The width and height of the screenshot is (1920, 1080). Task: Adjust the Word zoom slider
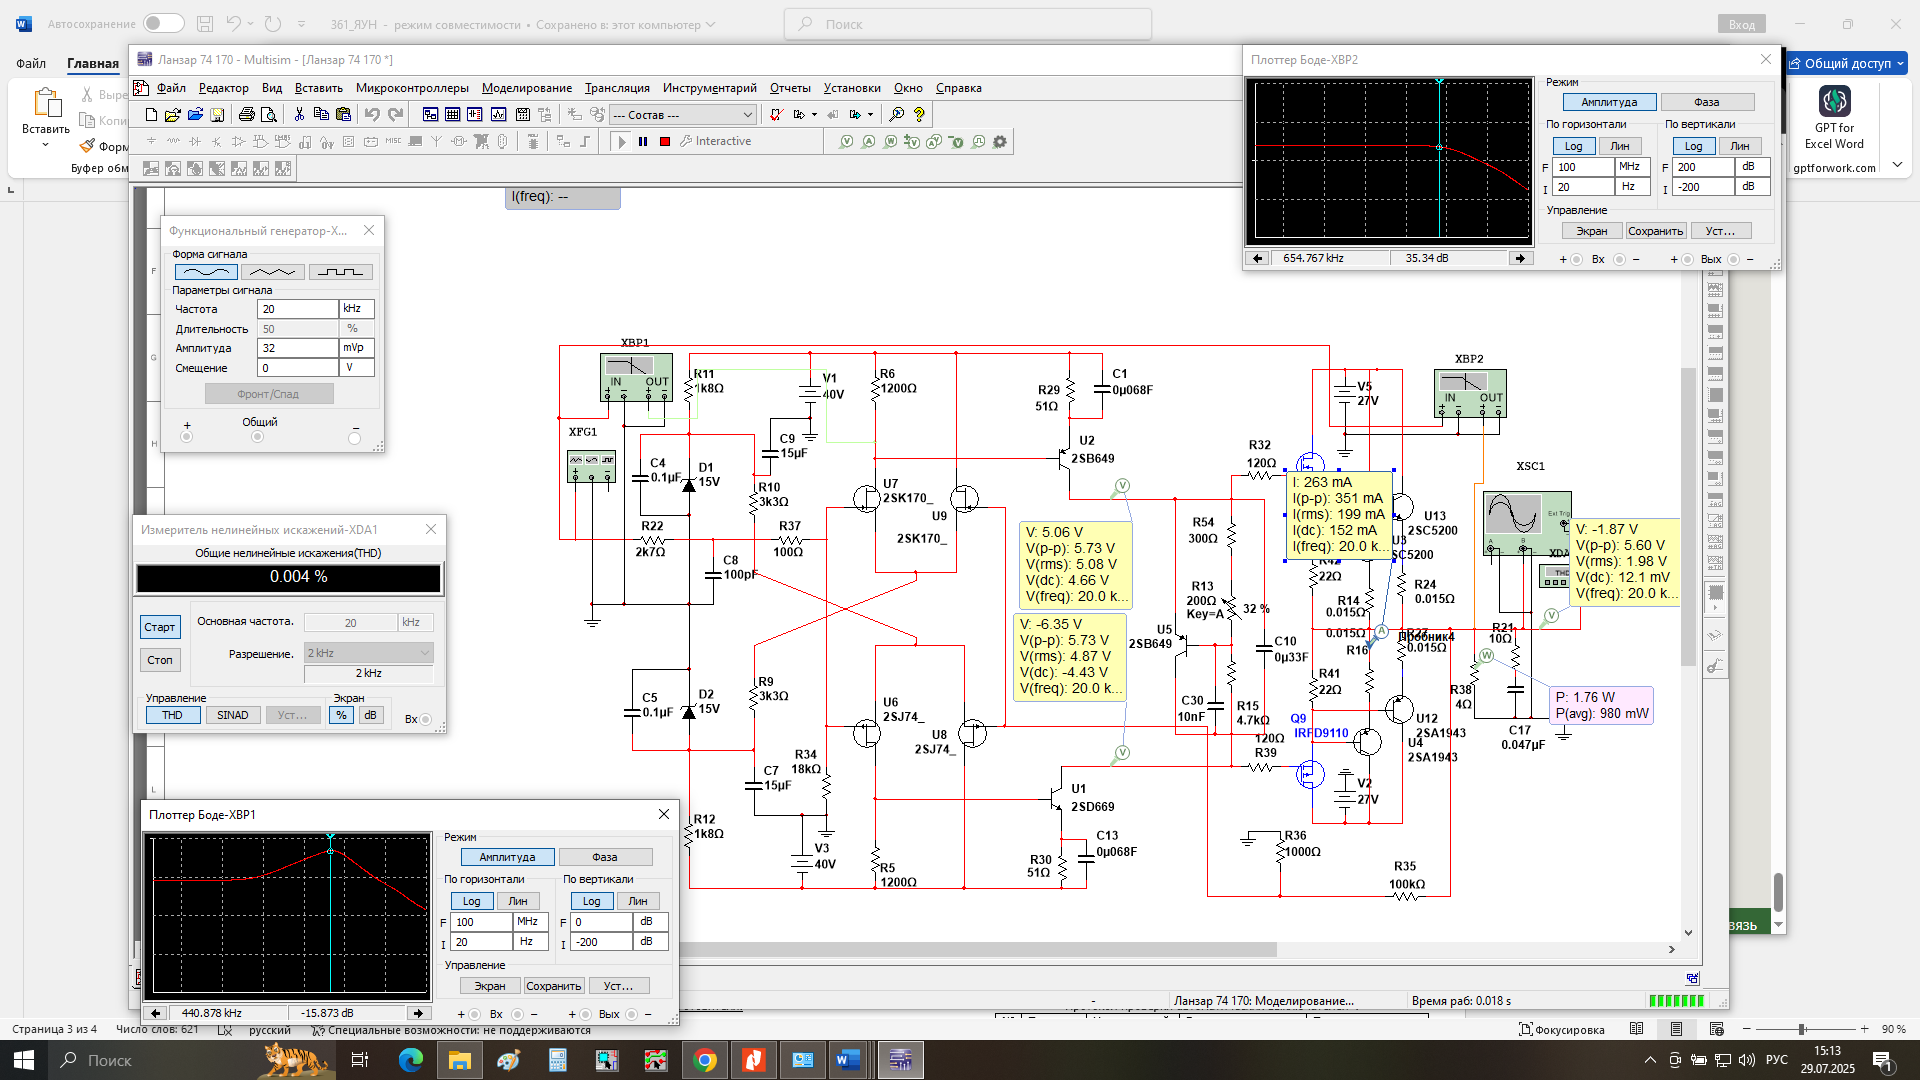(1801, 1029)
